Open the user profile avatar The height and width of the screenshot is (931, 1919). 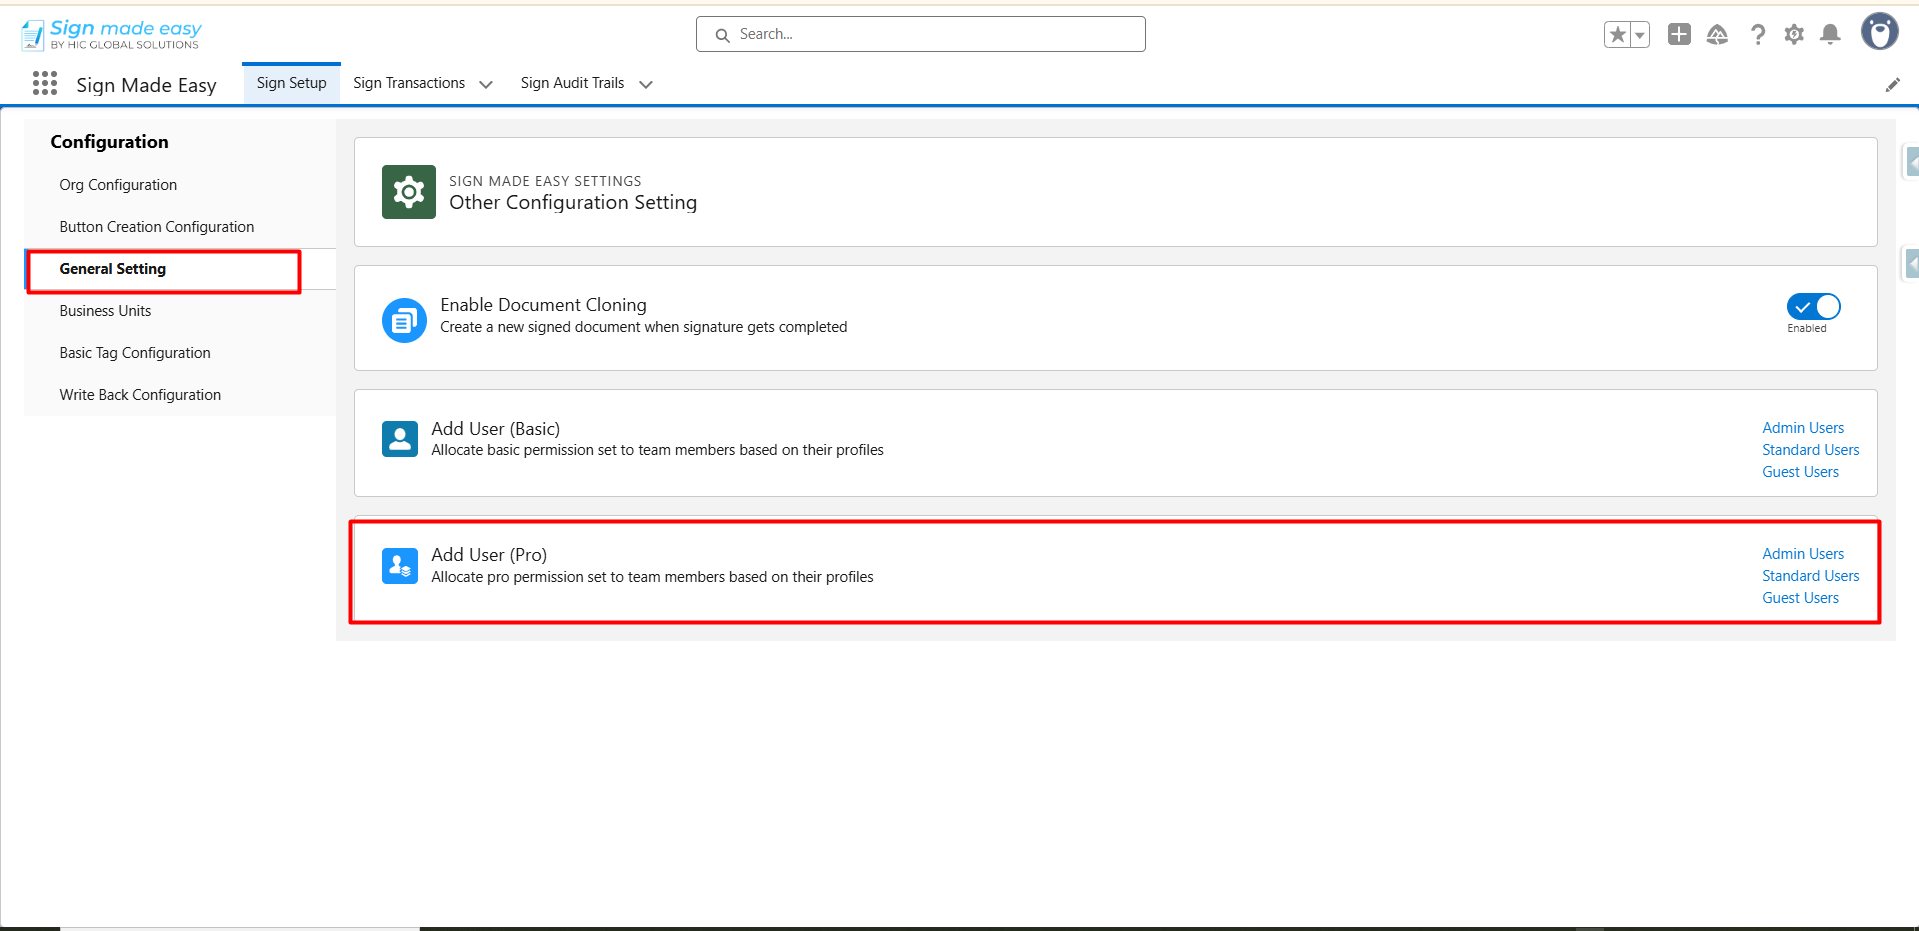coord(1880,32)
